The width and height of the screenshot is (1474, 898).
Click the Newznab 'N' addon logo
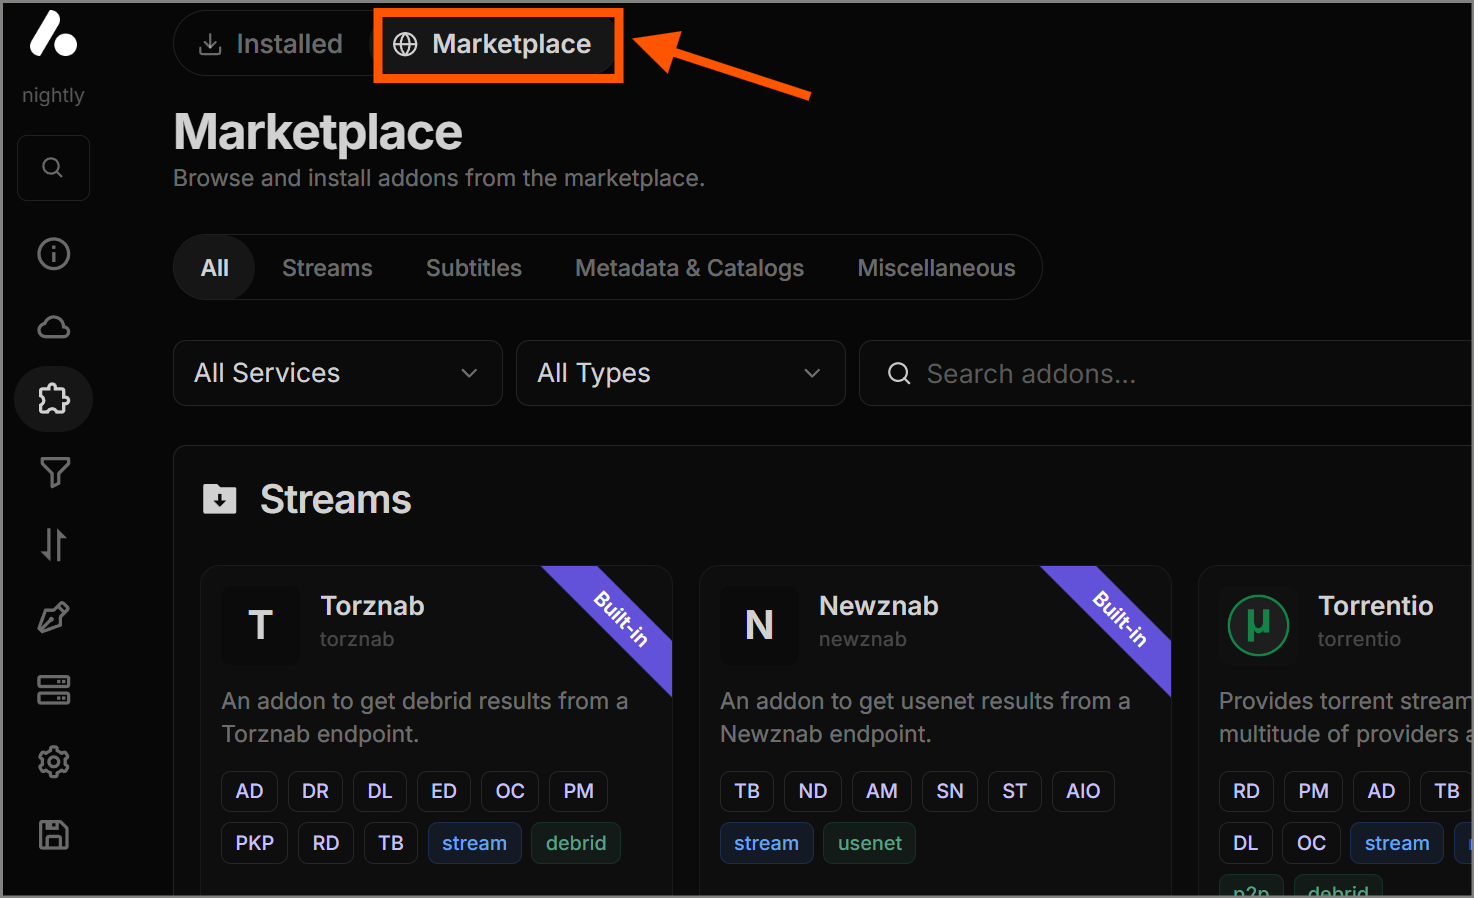(x=759, y=625)
